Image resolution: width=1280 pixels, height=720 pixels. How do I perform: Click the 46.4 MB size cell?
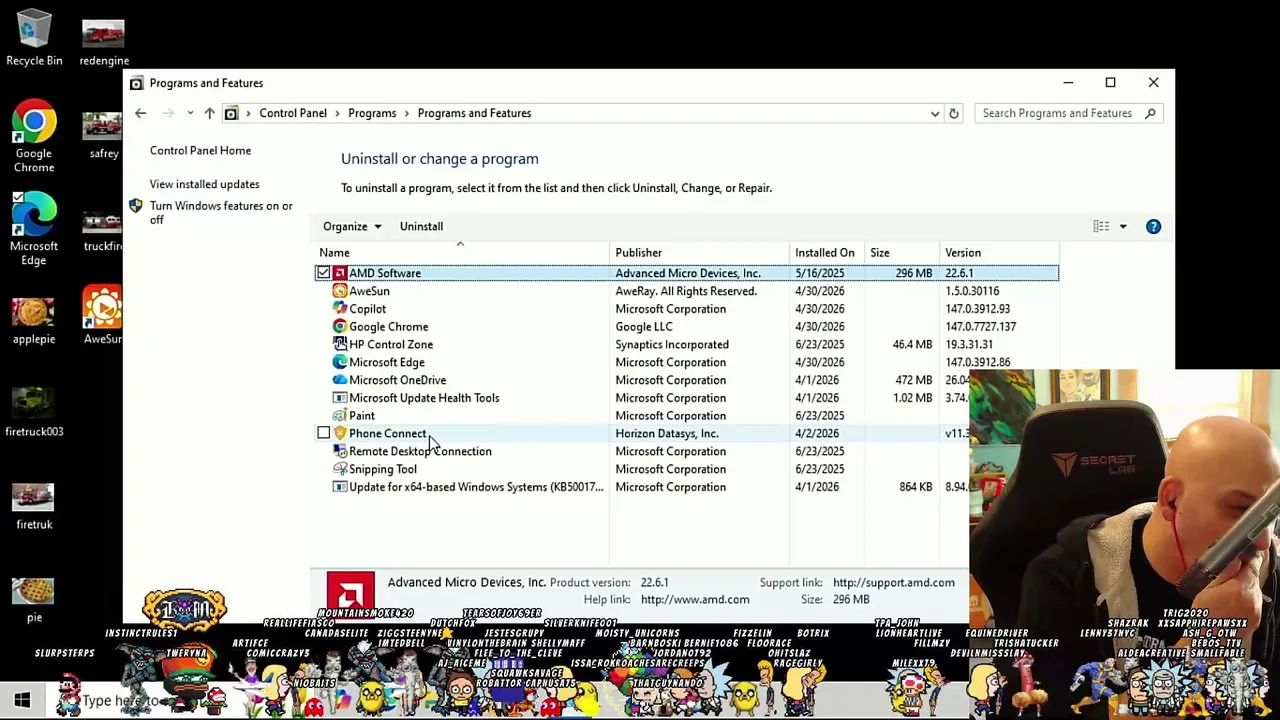coord(912,345)
